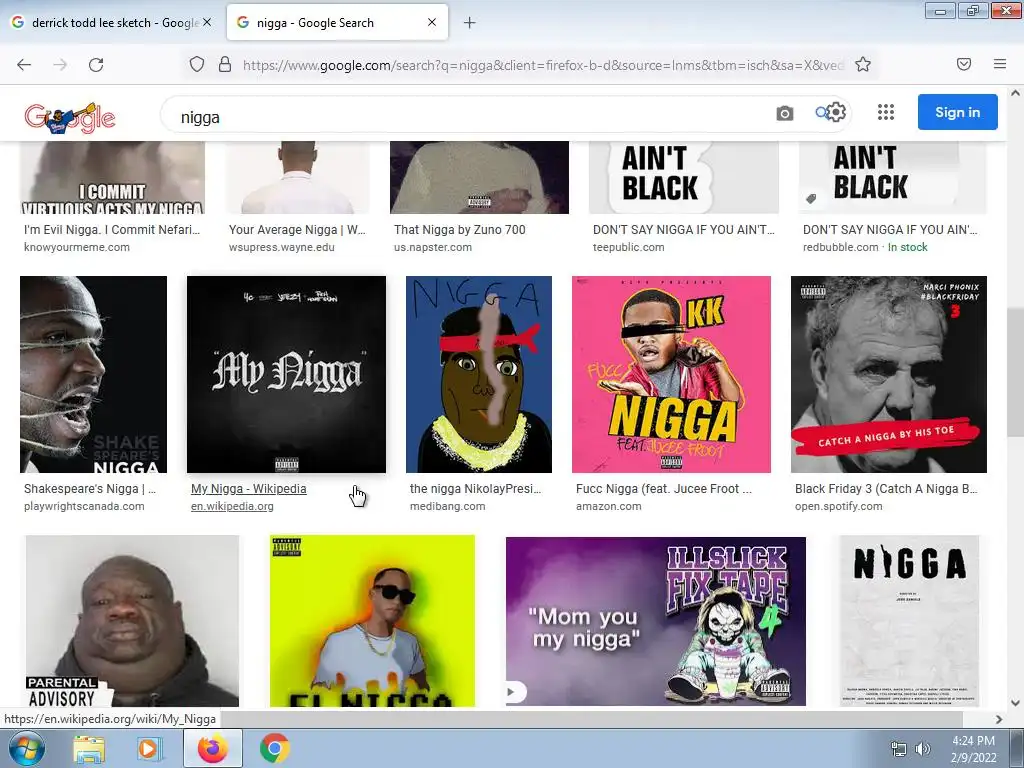Open the Parental Advisory meme face thumbnail
The width and height of the screenshot is (1024, 768).
pyautogui.click(x=133, y=621)
